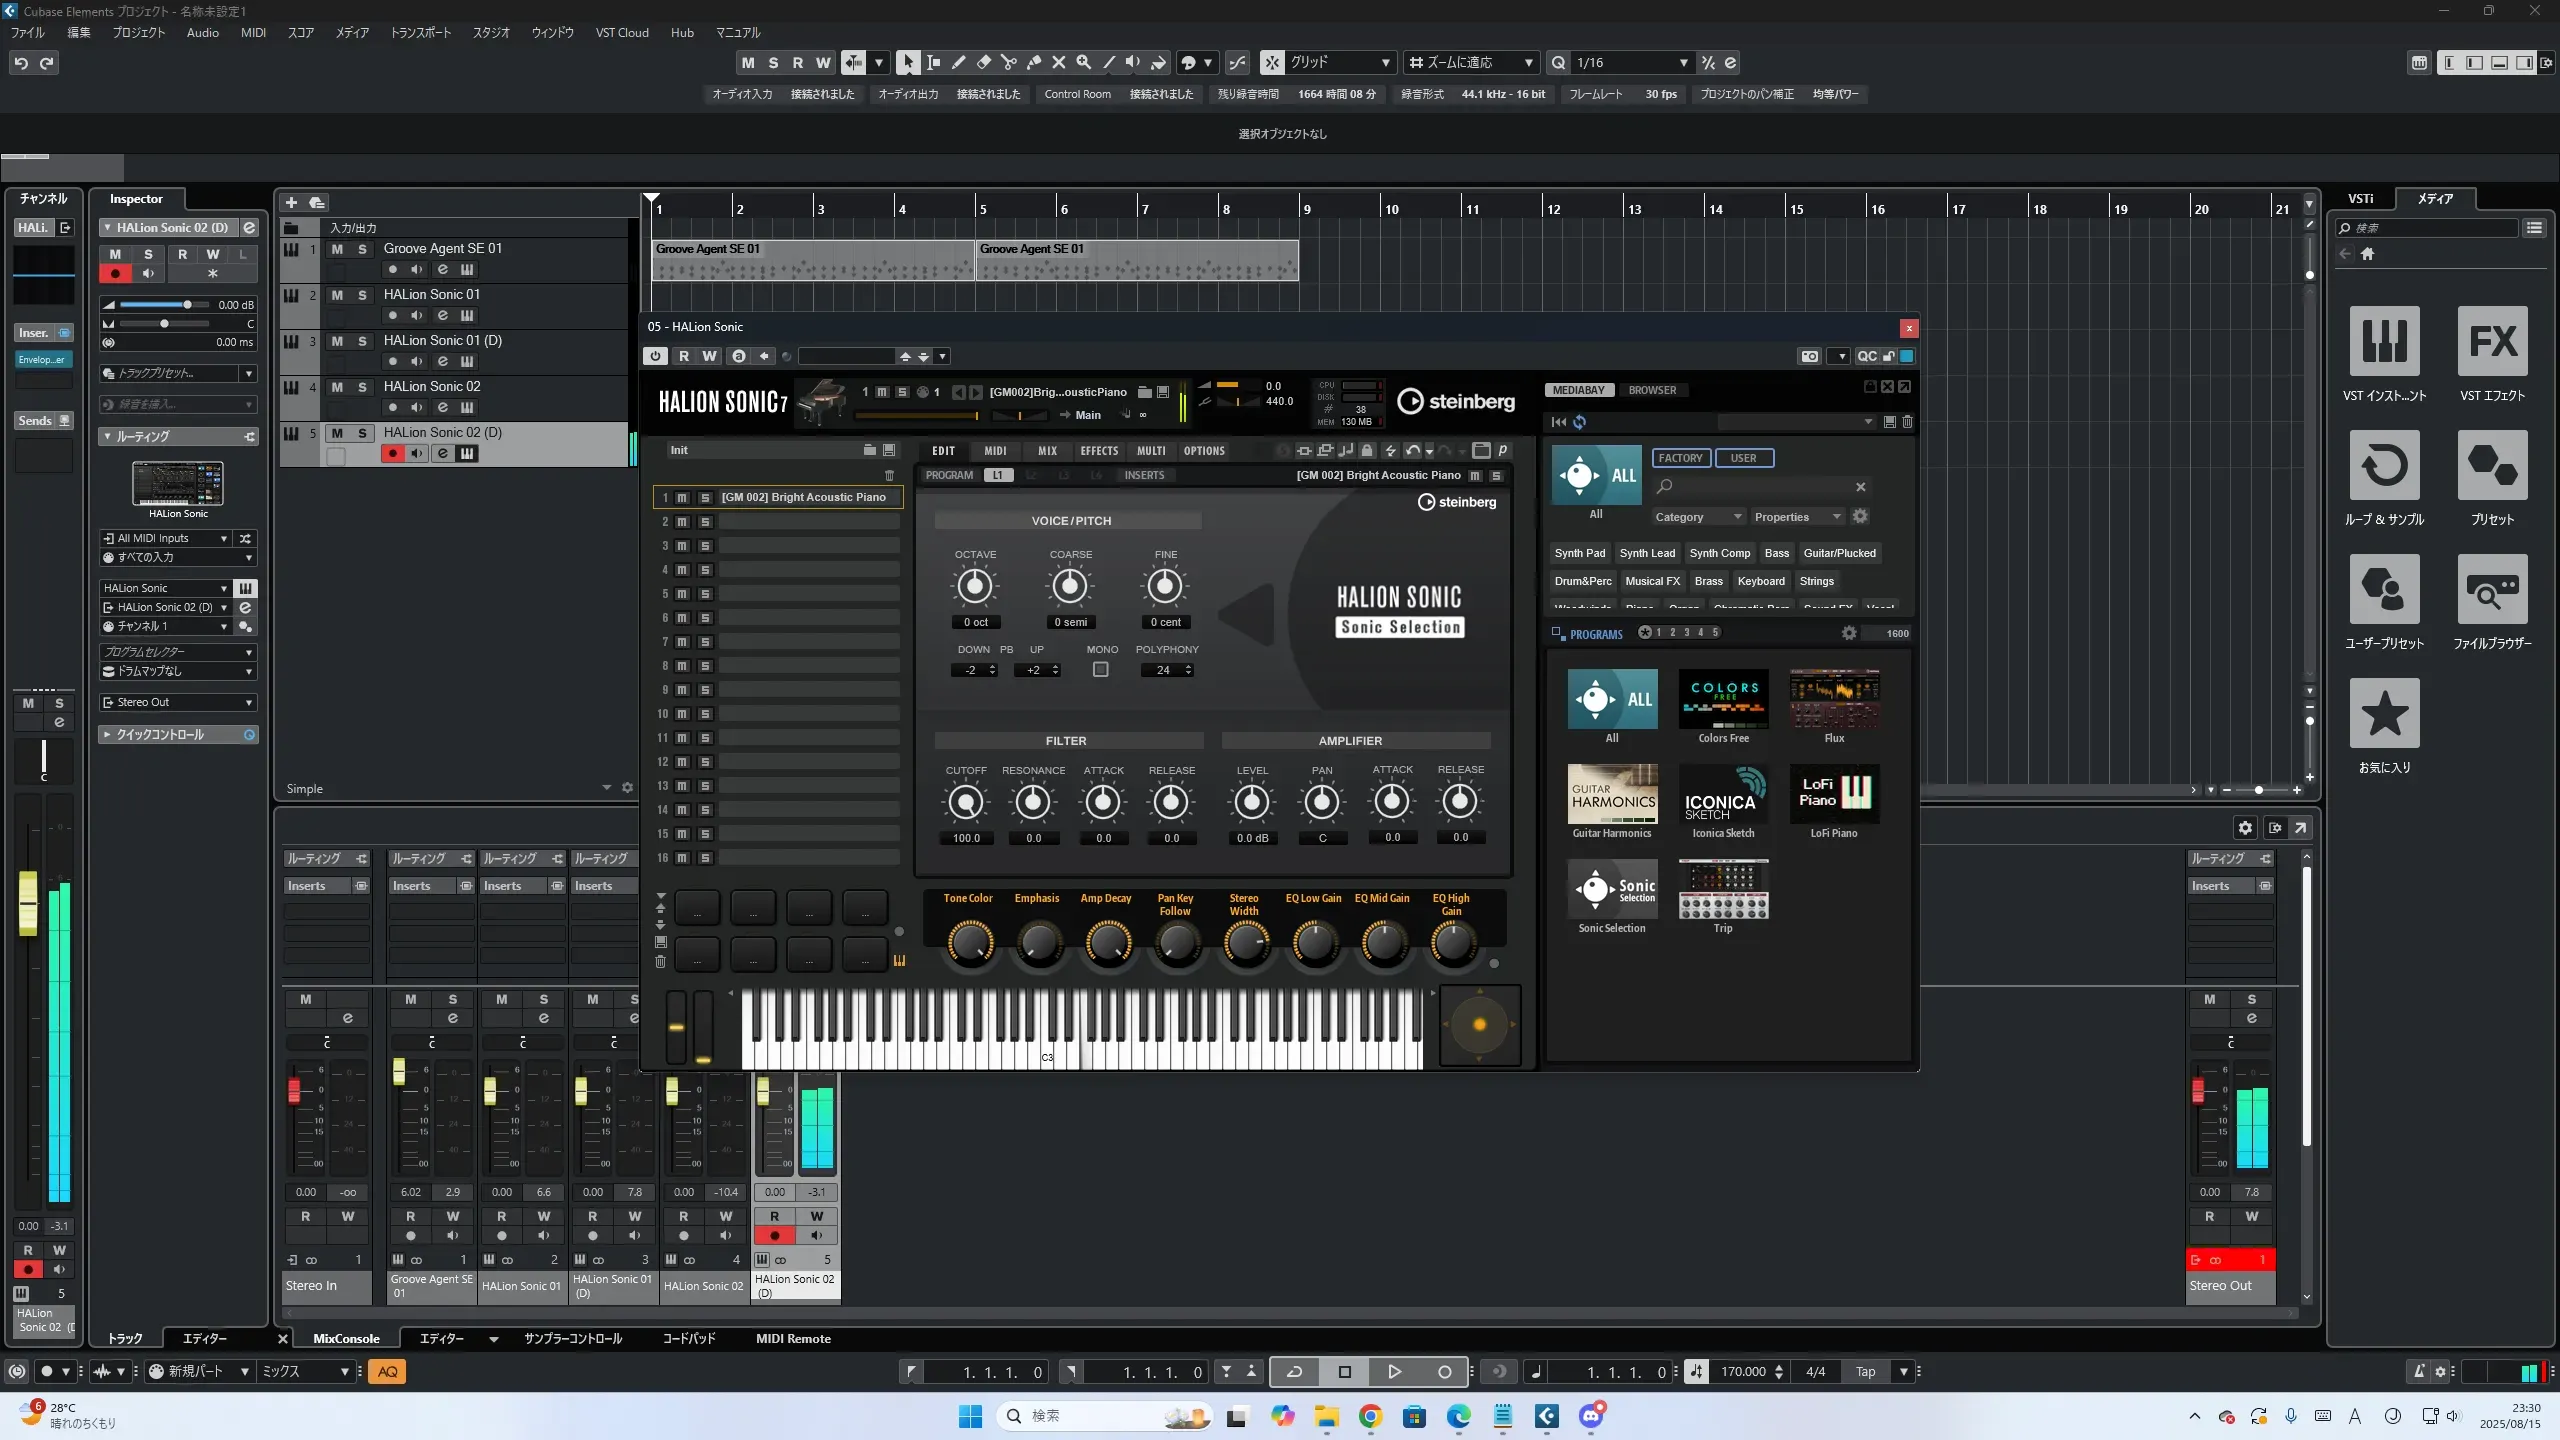
Task: Click the Tap tempo button
Action: (1865, 1372)
